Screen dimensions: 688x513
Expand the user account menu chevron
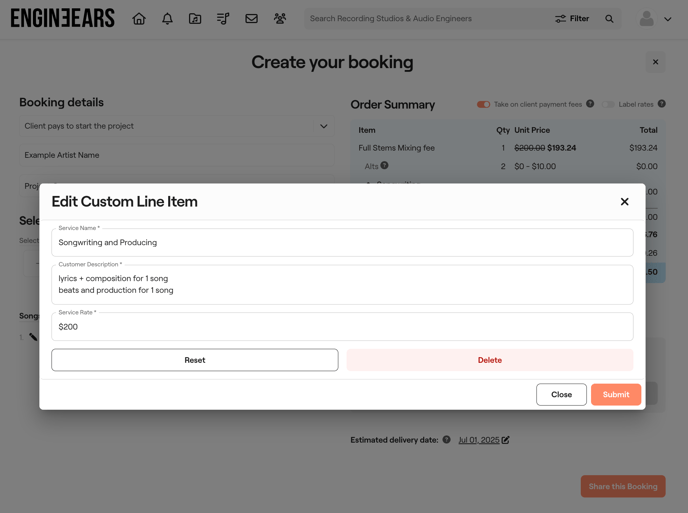tap(668, 19)
